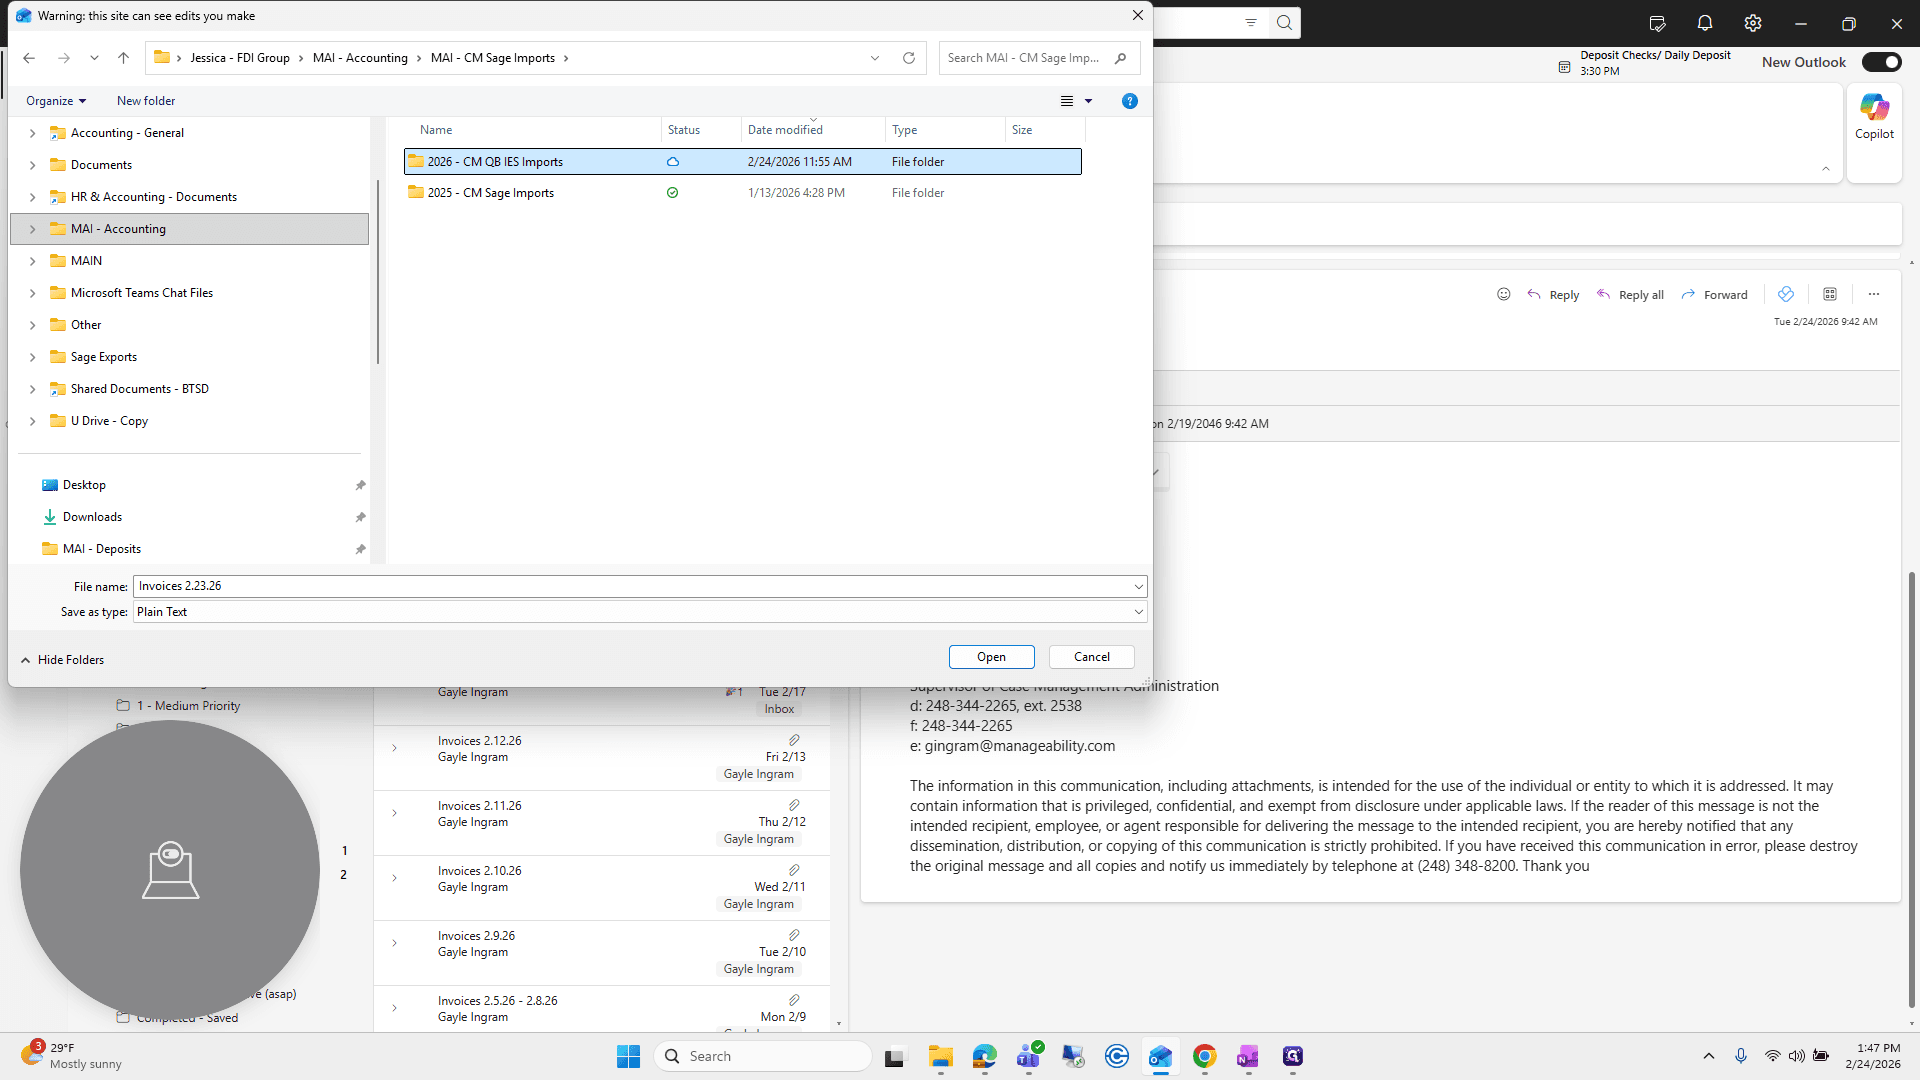Select 2025 - CM Sage Imports folder

tap(742, 193)
